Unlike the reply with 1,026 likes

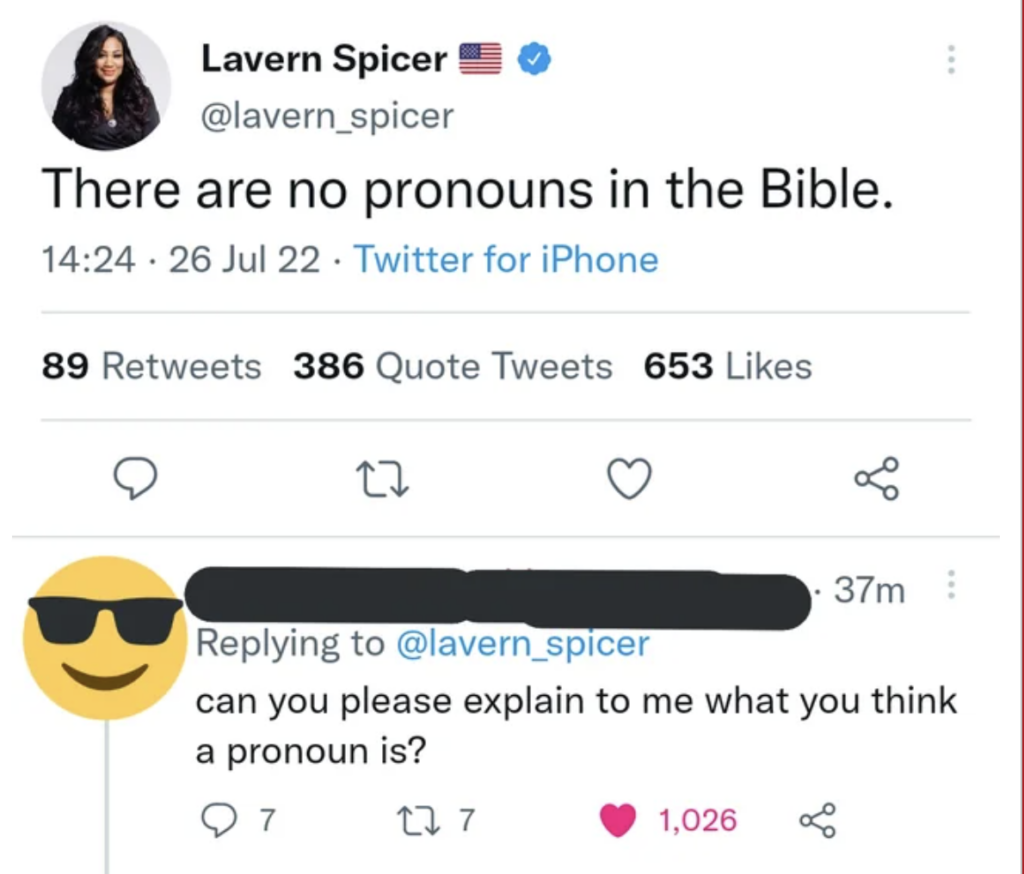[x=620, y=821]
